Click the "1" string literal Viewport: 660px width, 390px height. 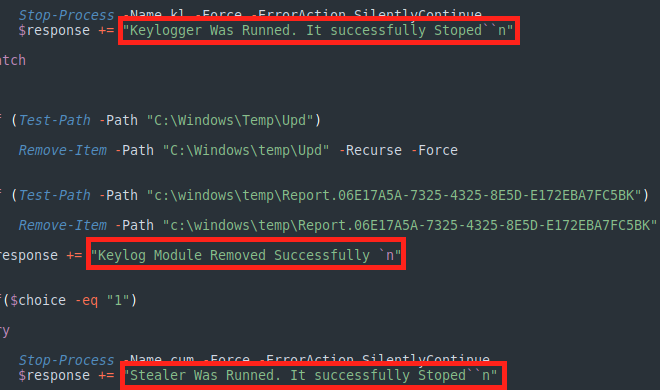click(x=118, y=300)
